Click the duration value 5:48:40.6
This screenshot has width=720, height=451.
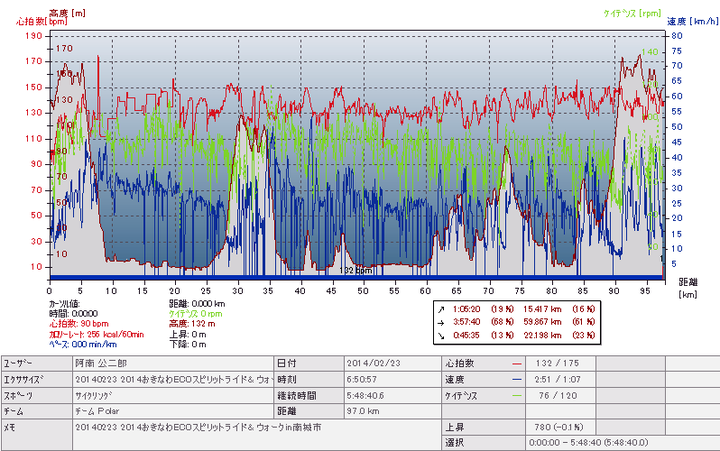click(393, 395)
